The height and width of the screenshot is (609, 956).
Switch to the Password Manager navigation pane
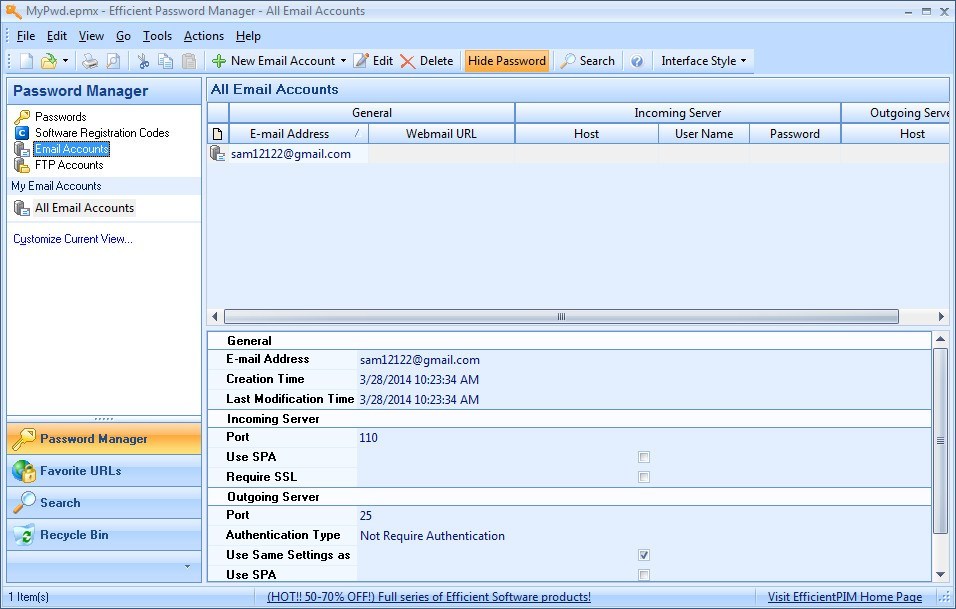click(104, 439)
